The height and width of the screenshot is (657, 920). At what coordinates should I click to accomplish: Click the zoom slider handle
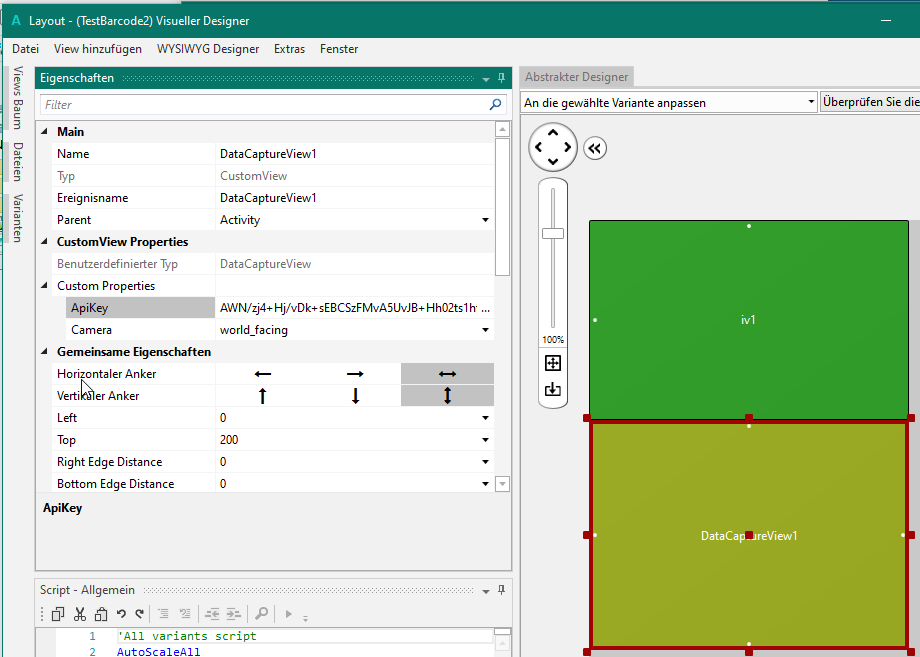tap(553, 233)
